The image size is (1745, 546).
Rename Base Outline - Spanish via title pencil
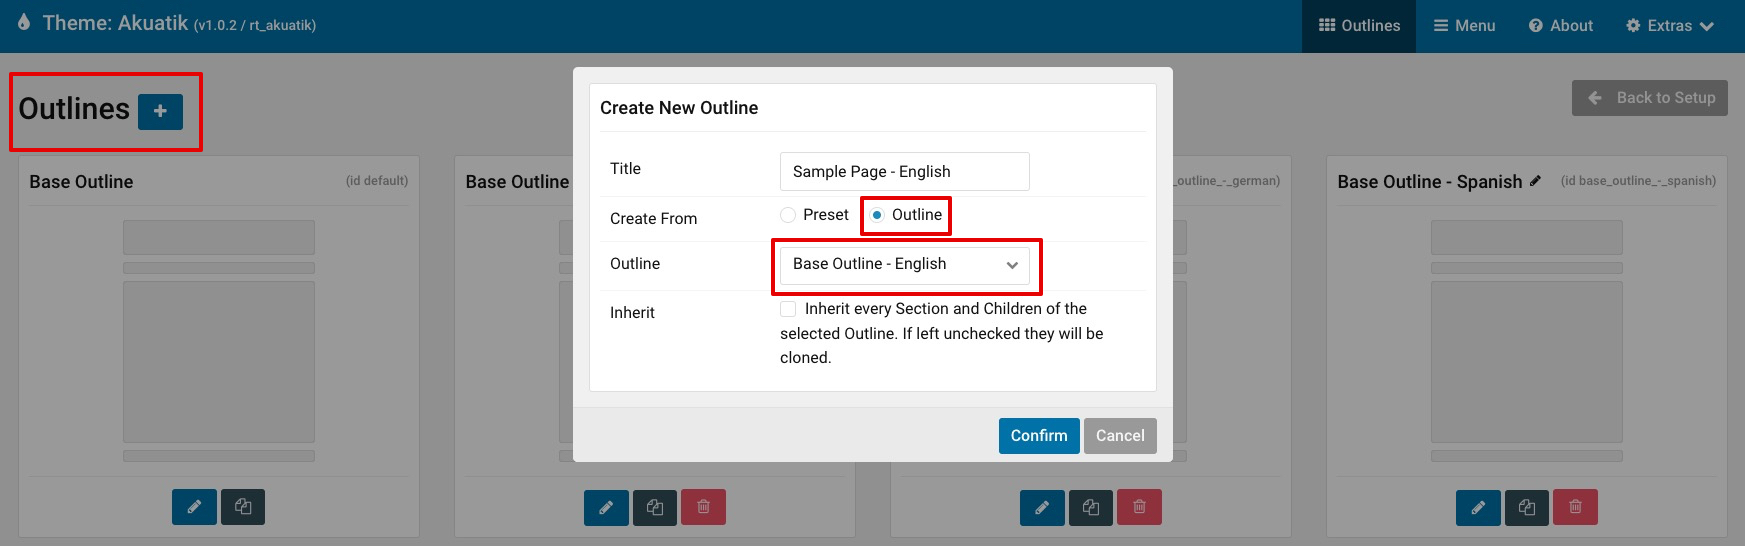click(x=1535, y=181)
